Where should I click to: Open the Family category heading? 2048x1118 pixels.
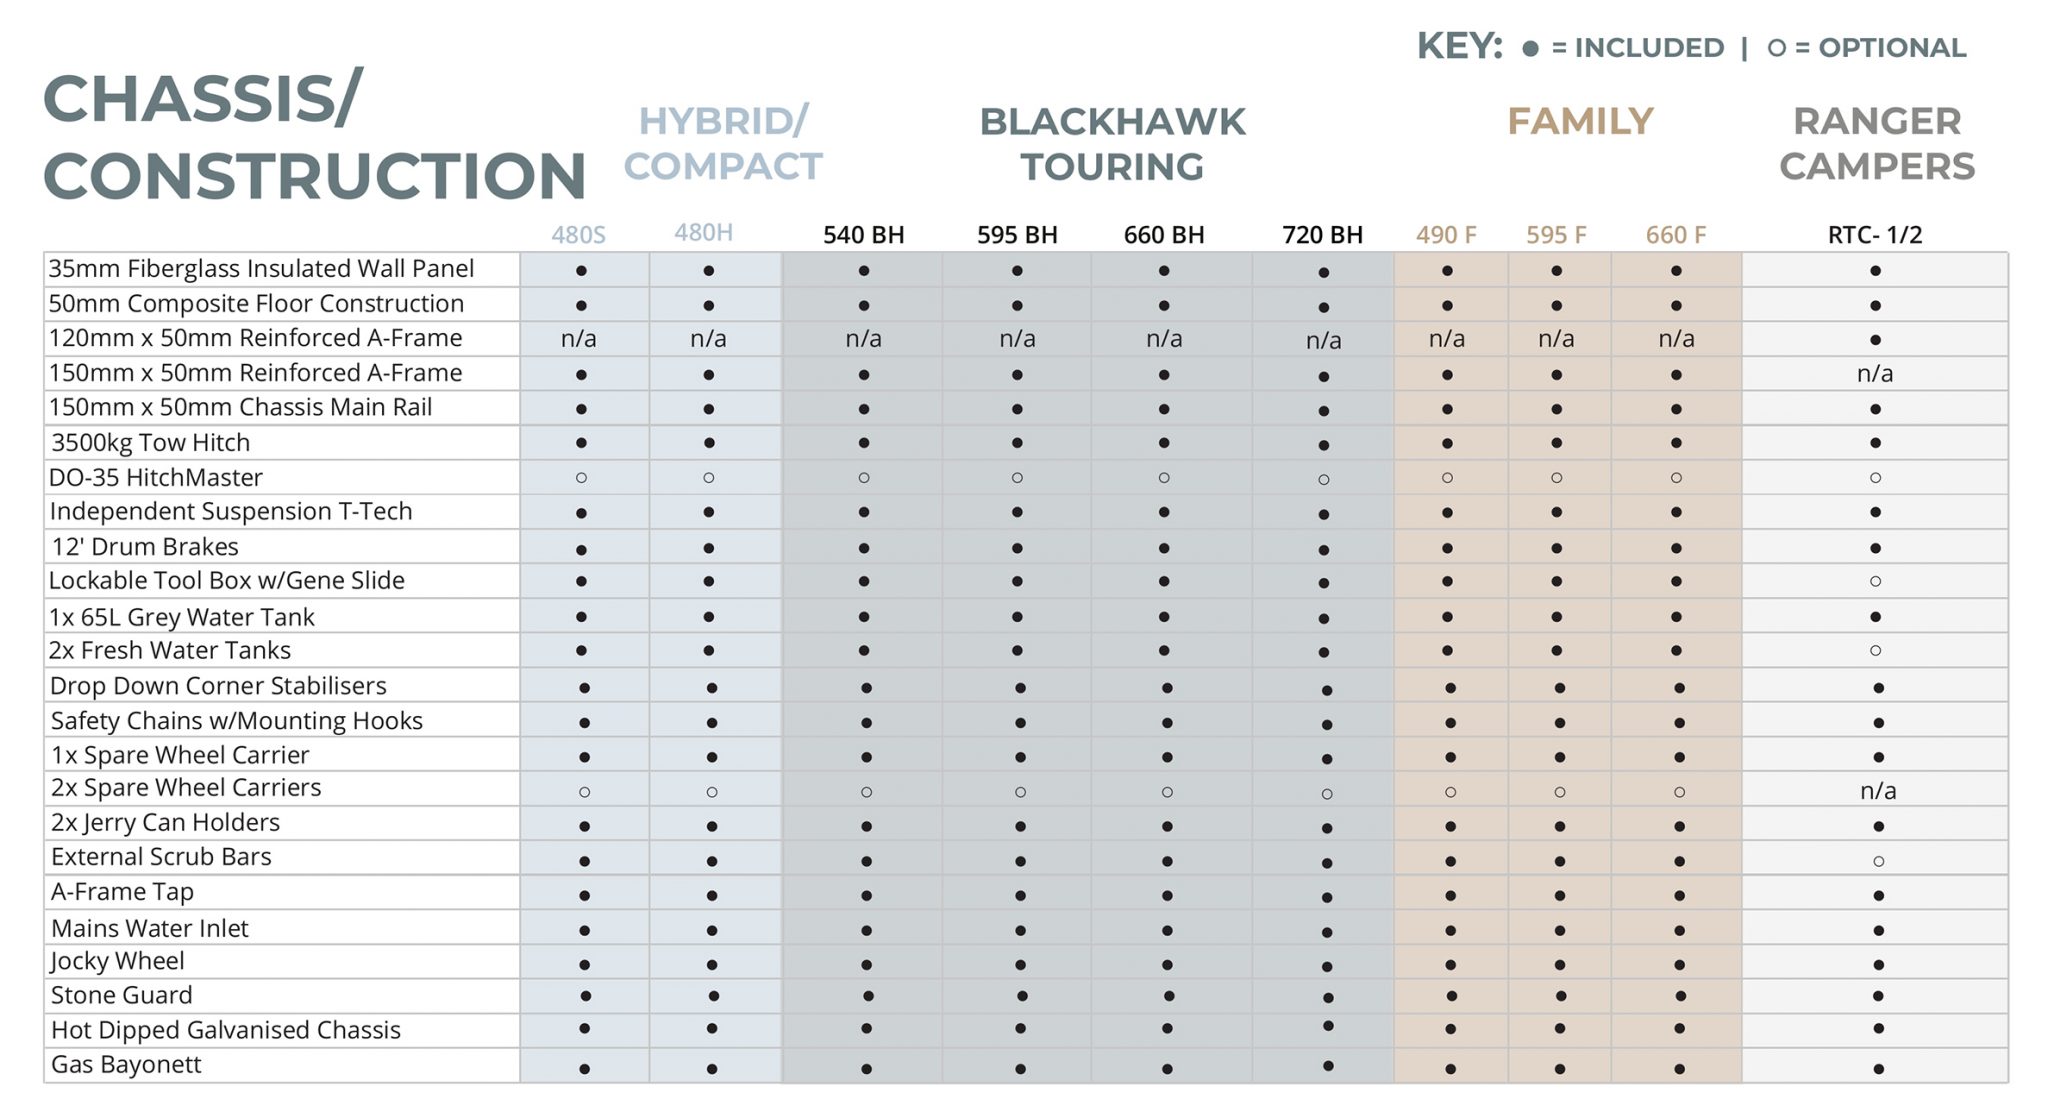tap(1580, 122)
